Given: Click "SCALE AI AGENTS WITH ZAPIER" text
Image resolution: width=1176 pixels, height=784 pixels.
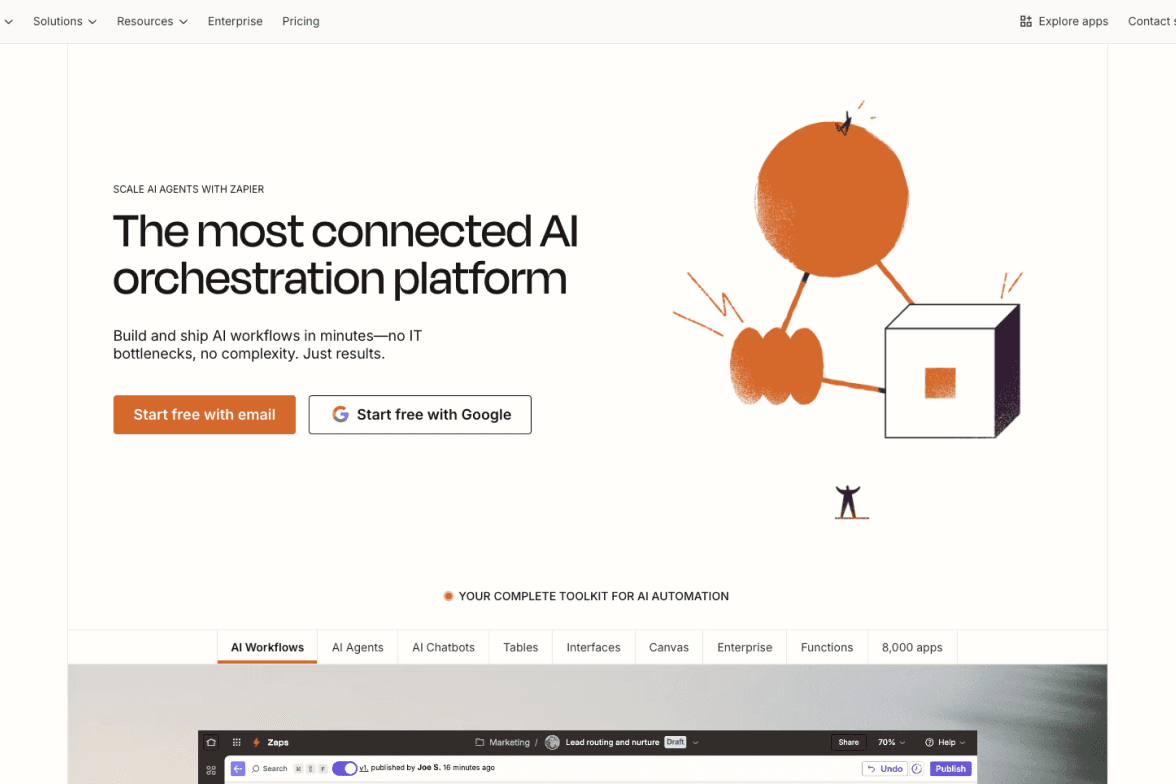Looking at the screenshot, I should click(188, 189).
